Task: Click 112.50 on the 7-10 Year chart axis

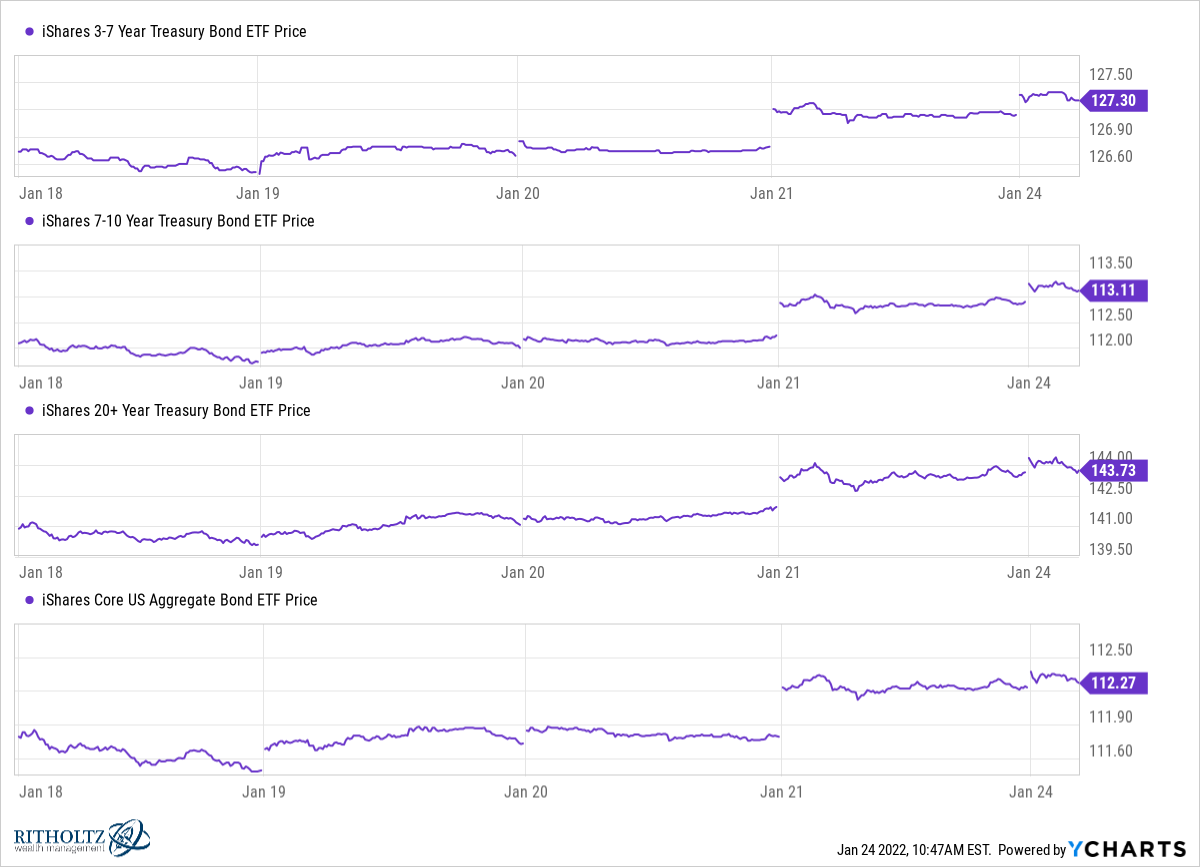Action: (x=1110, y=314)
